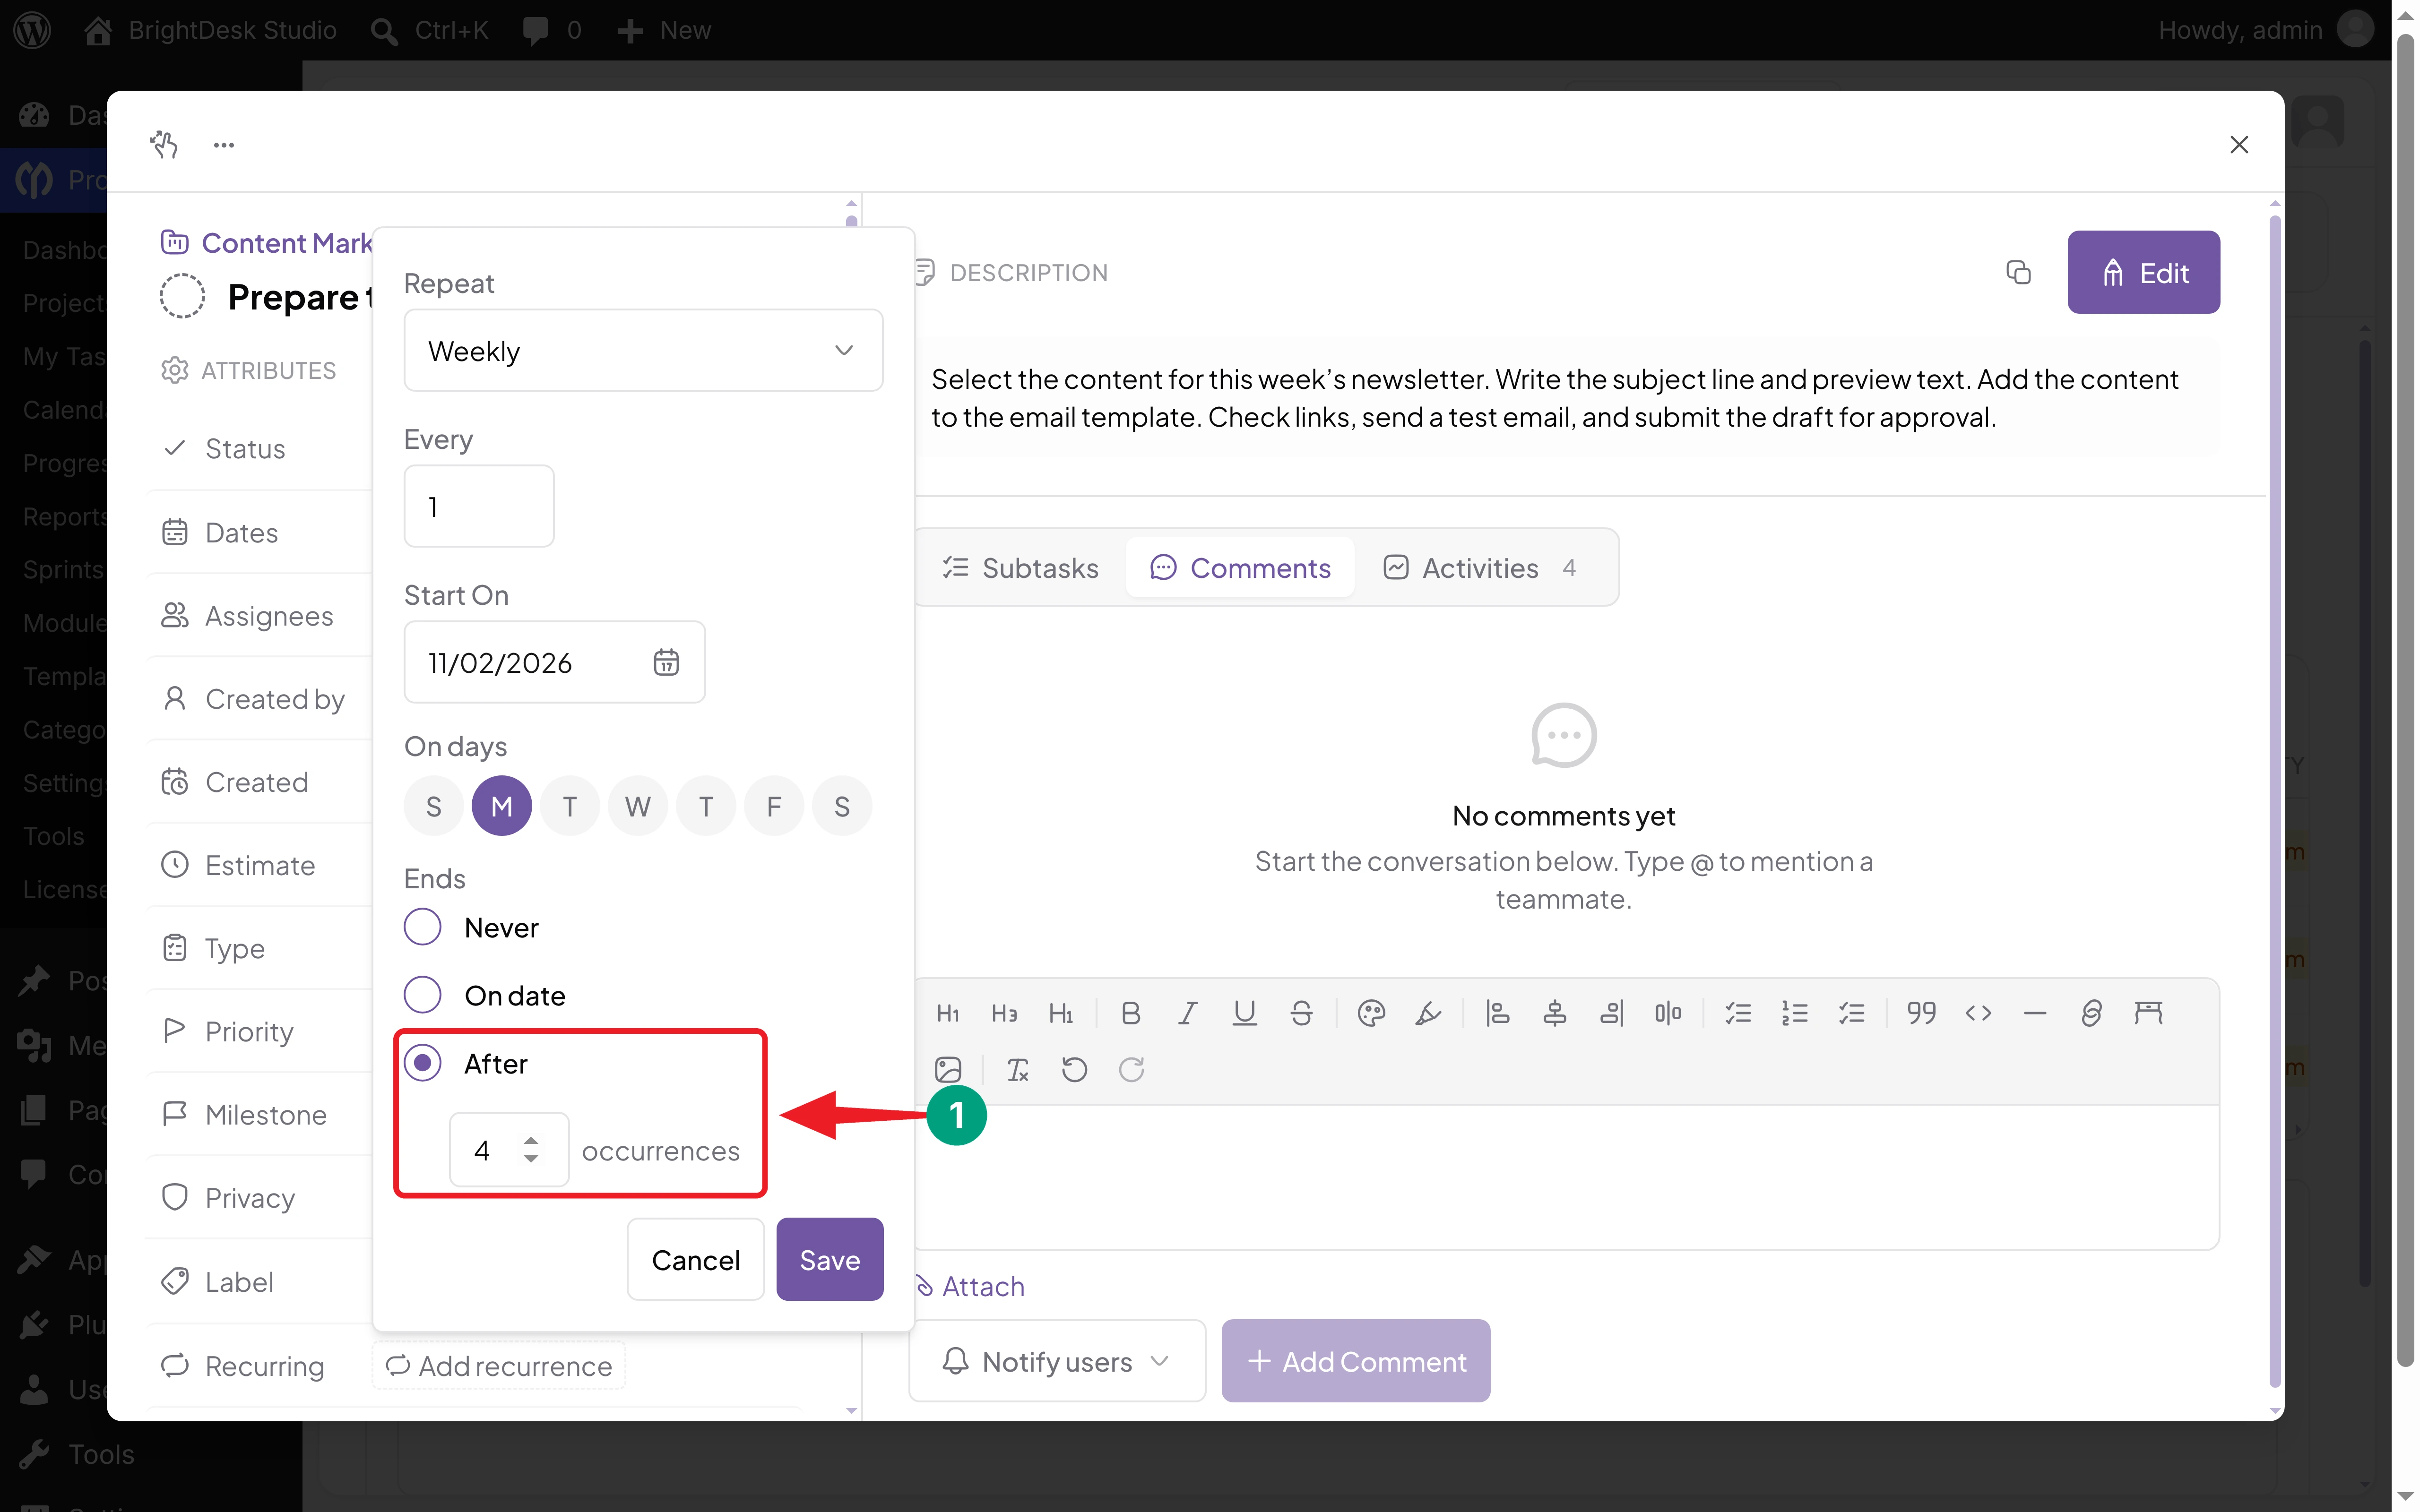Click the Edit description button
The image size is (2420, 1512).
(x=2144, y=272)
